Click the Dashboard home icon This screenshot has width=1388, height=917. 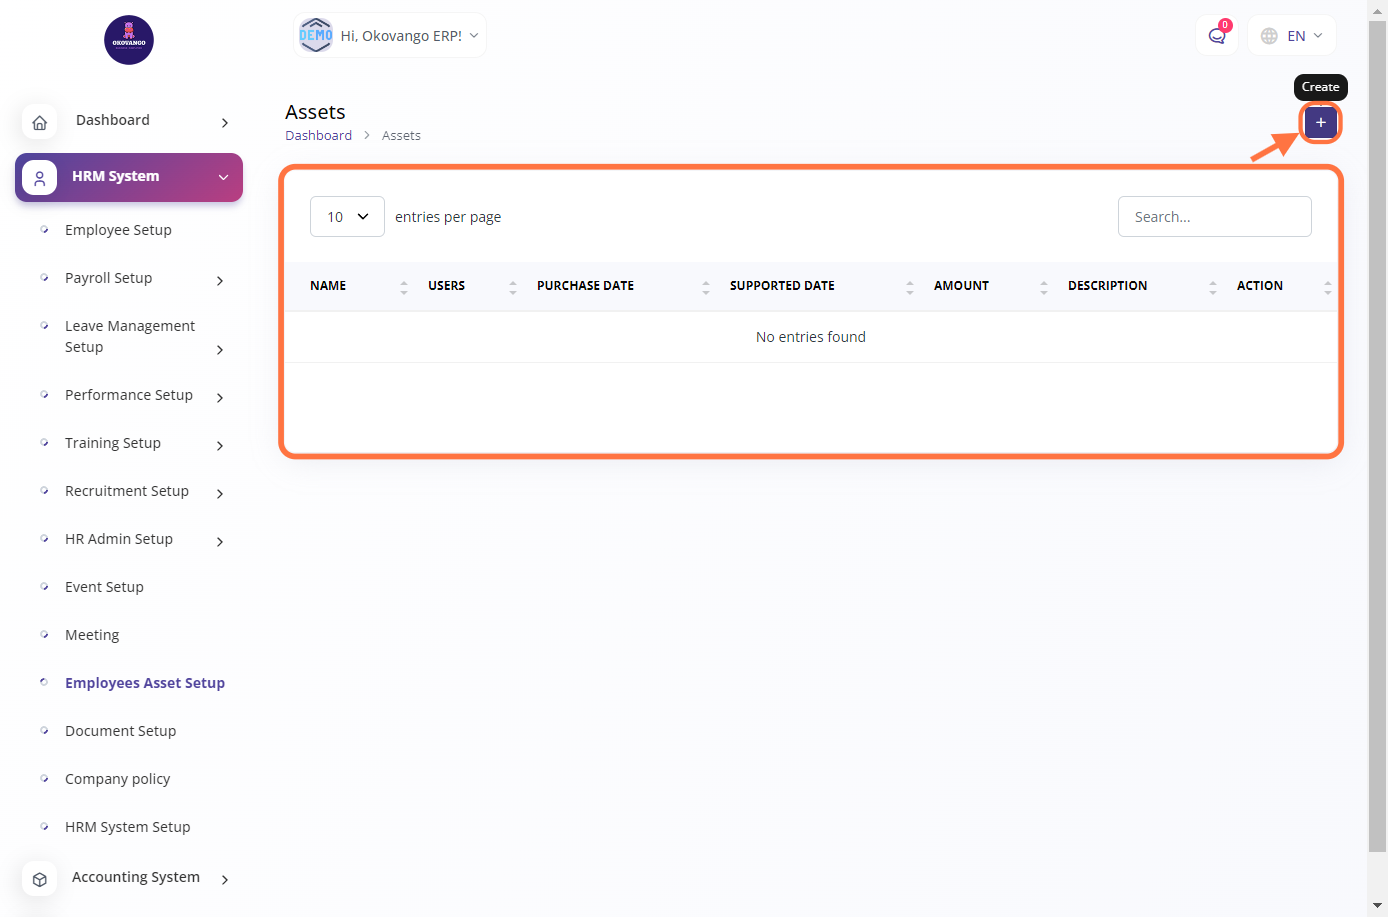point(40,122)
